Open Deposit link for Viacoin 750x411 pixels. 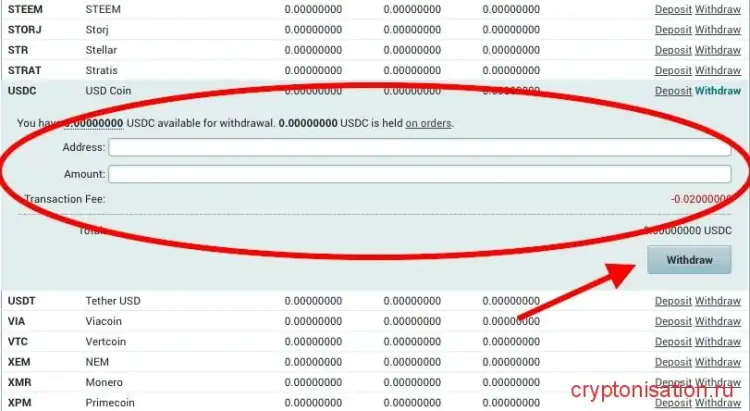673,322
